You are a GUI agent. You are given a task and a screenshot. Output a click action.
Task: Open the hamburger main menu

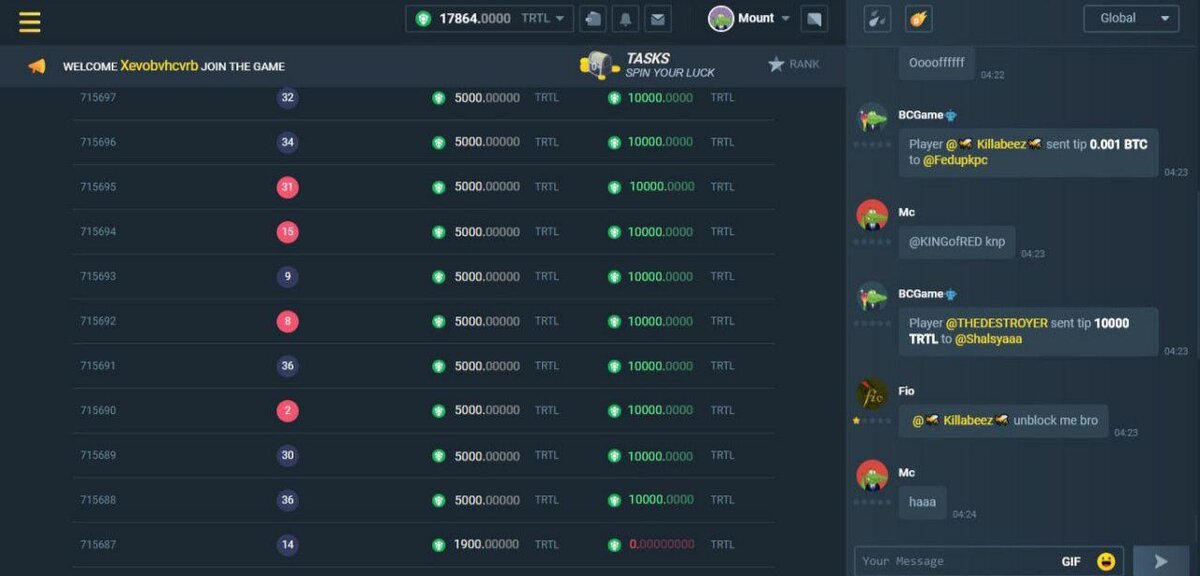[30, 21]
